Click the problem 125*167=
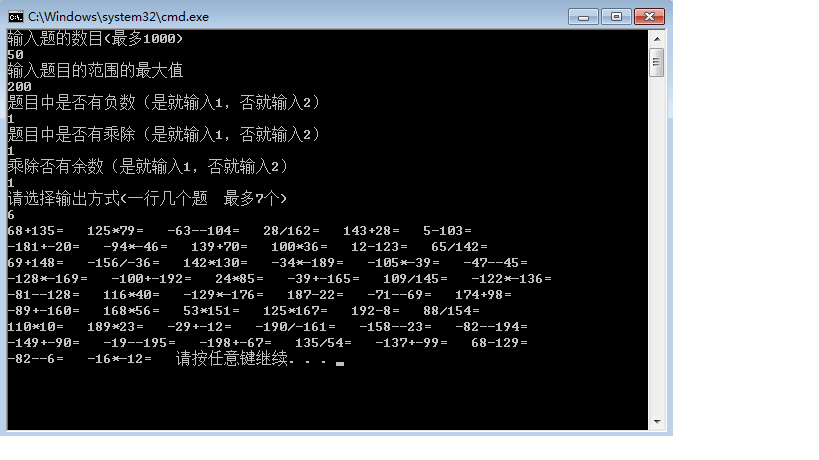The height and width of the screenshot is (460, 819). click(295, 311)
